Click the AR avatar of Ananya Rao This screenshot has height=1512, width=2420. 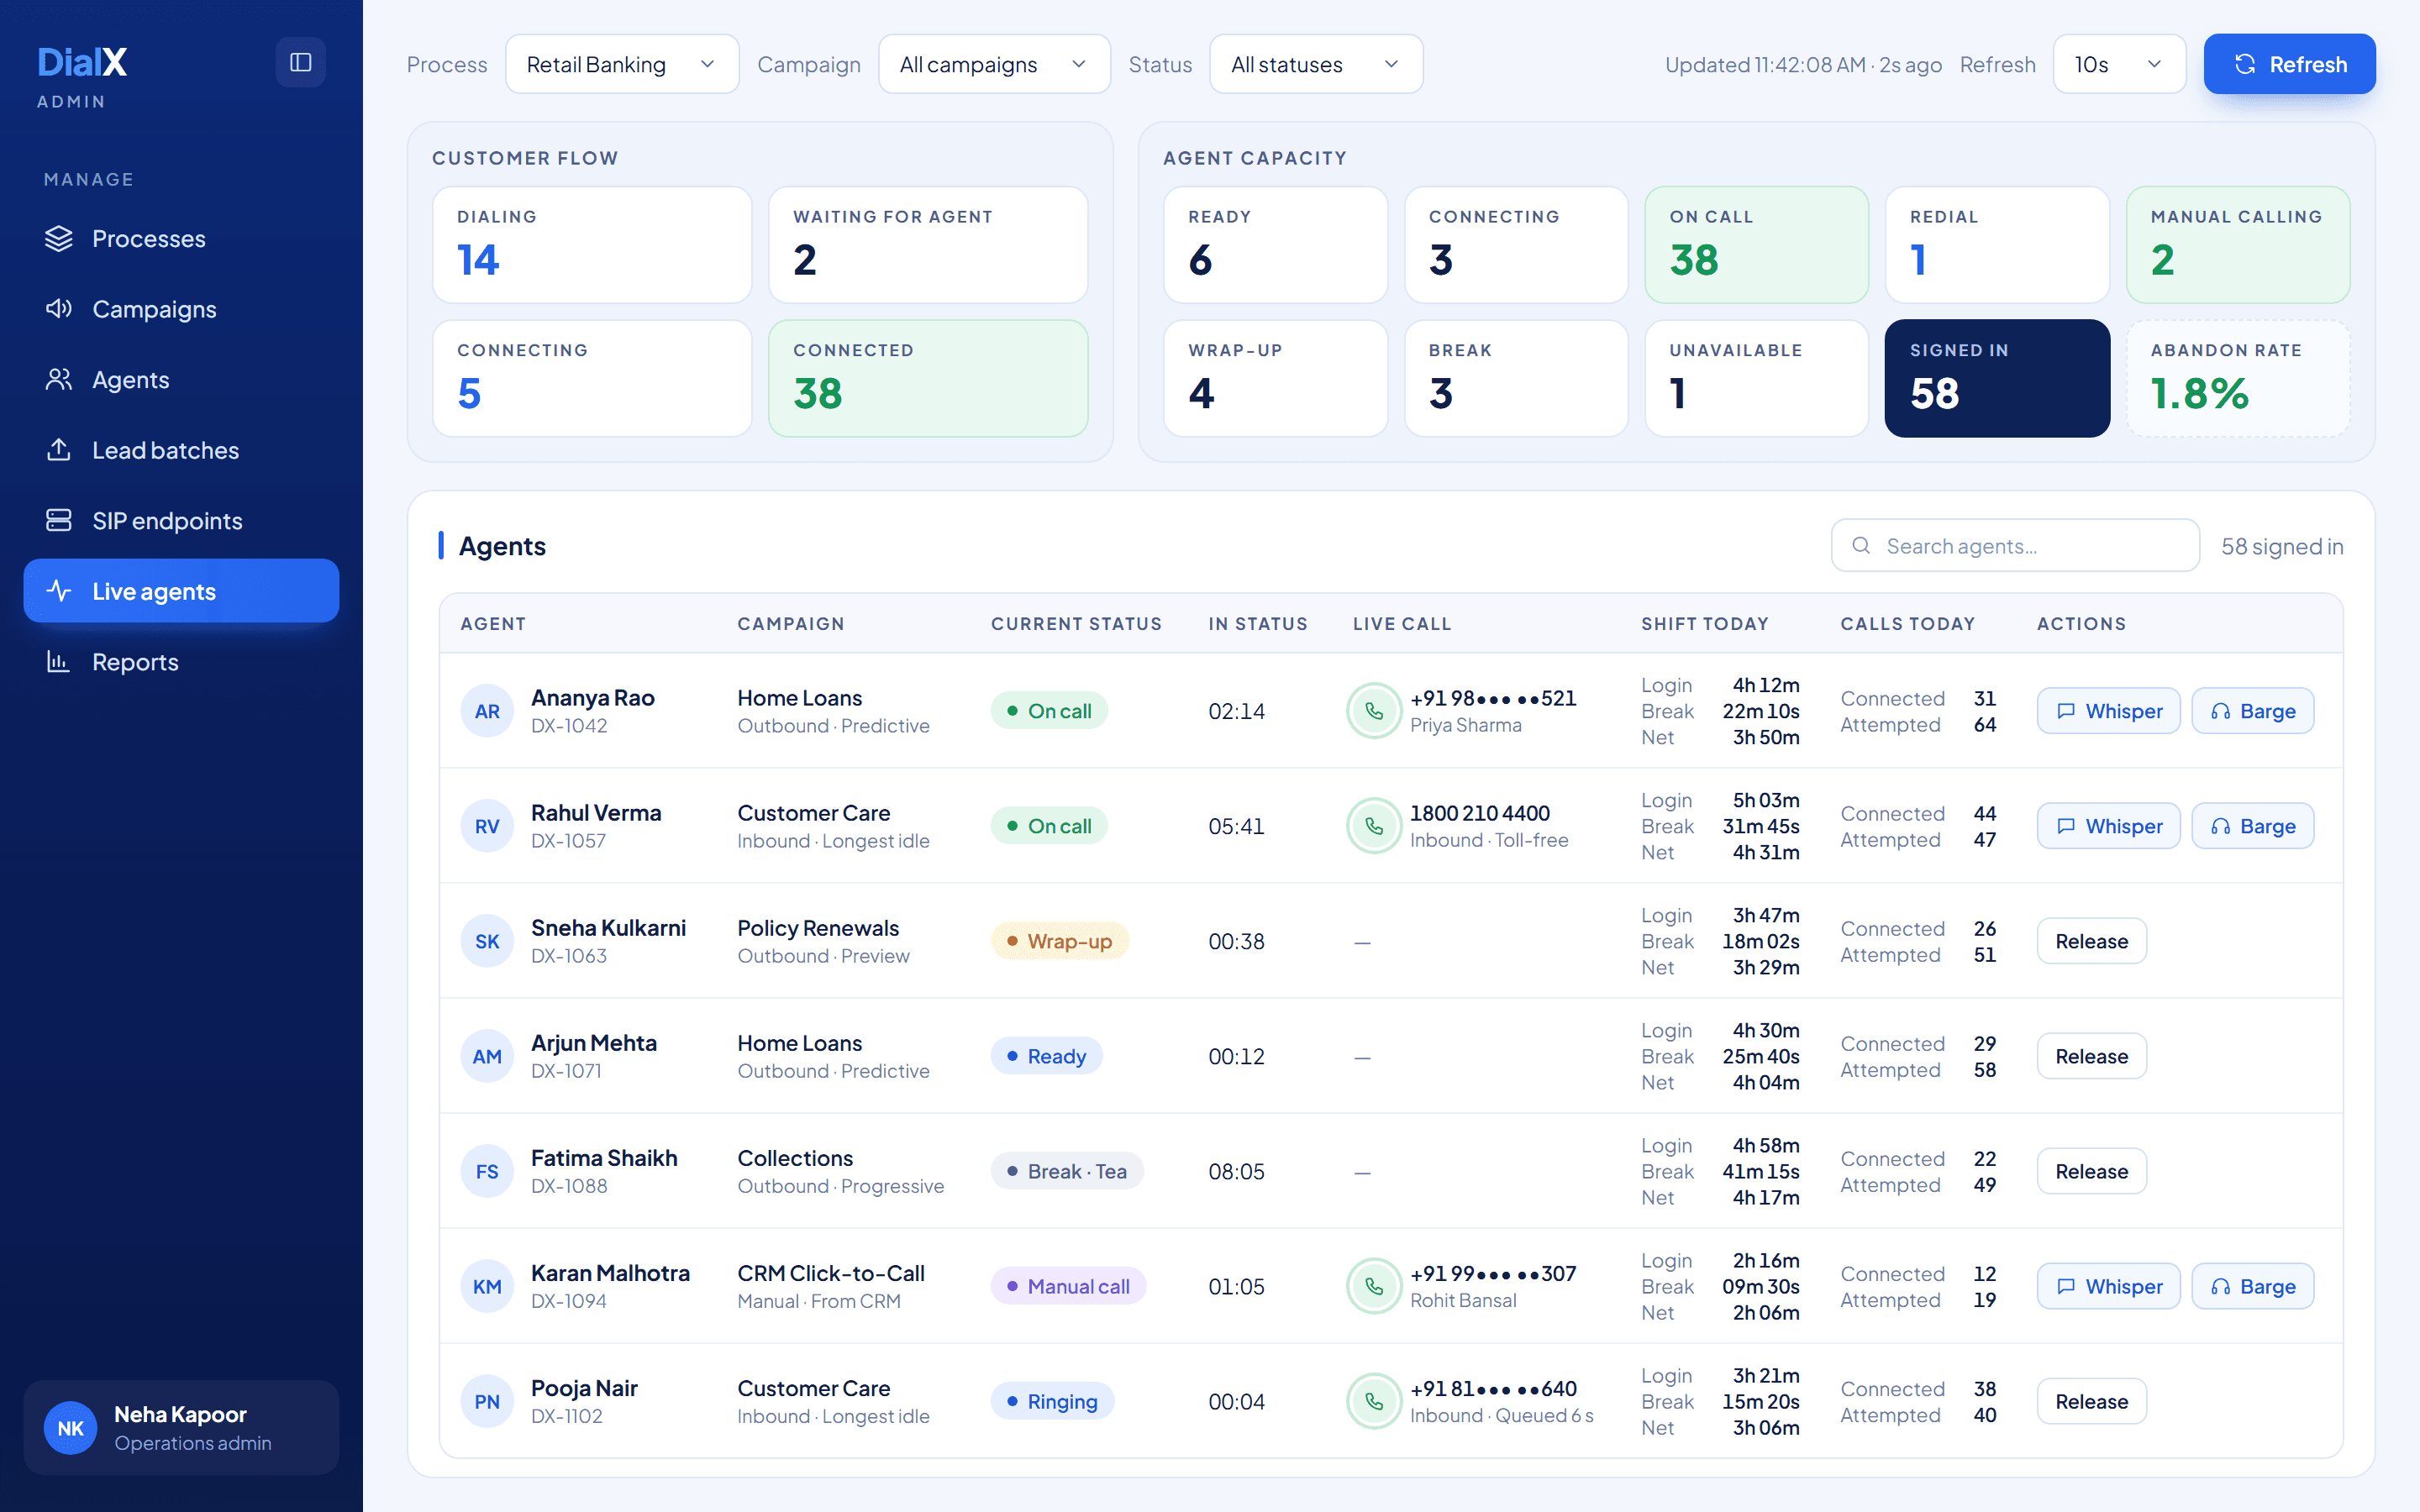click(487, 711)
